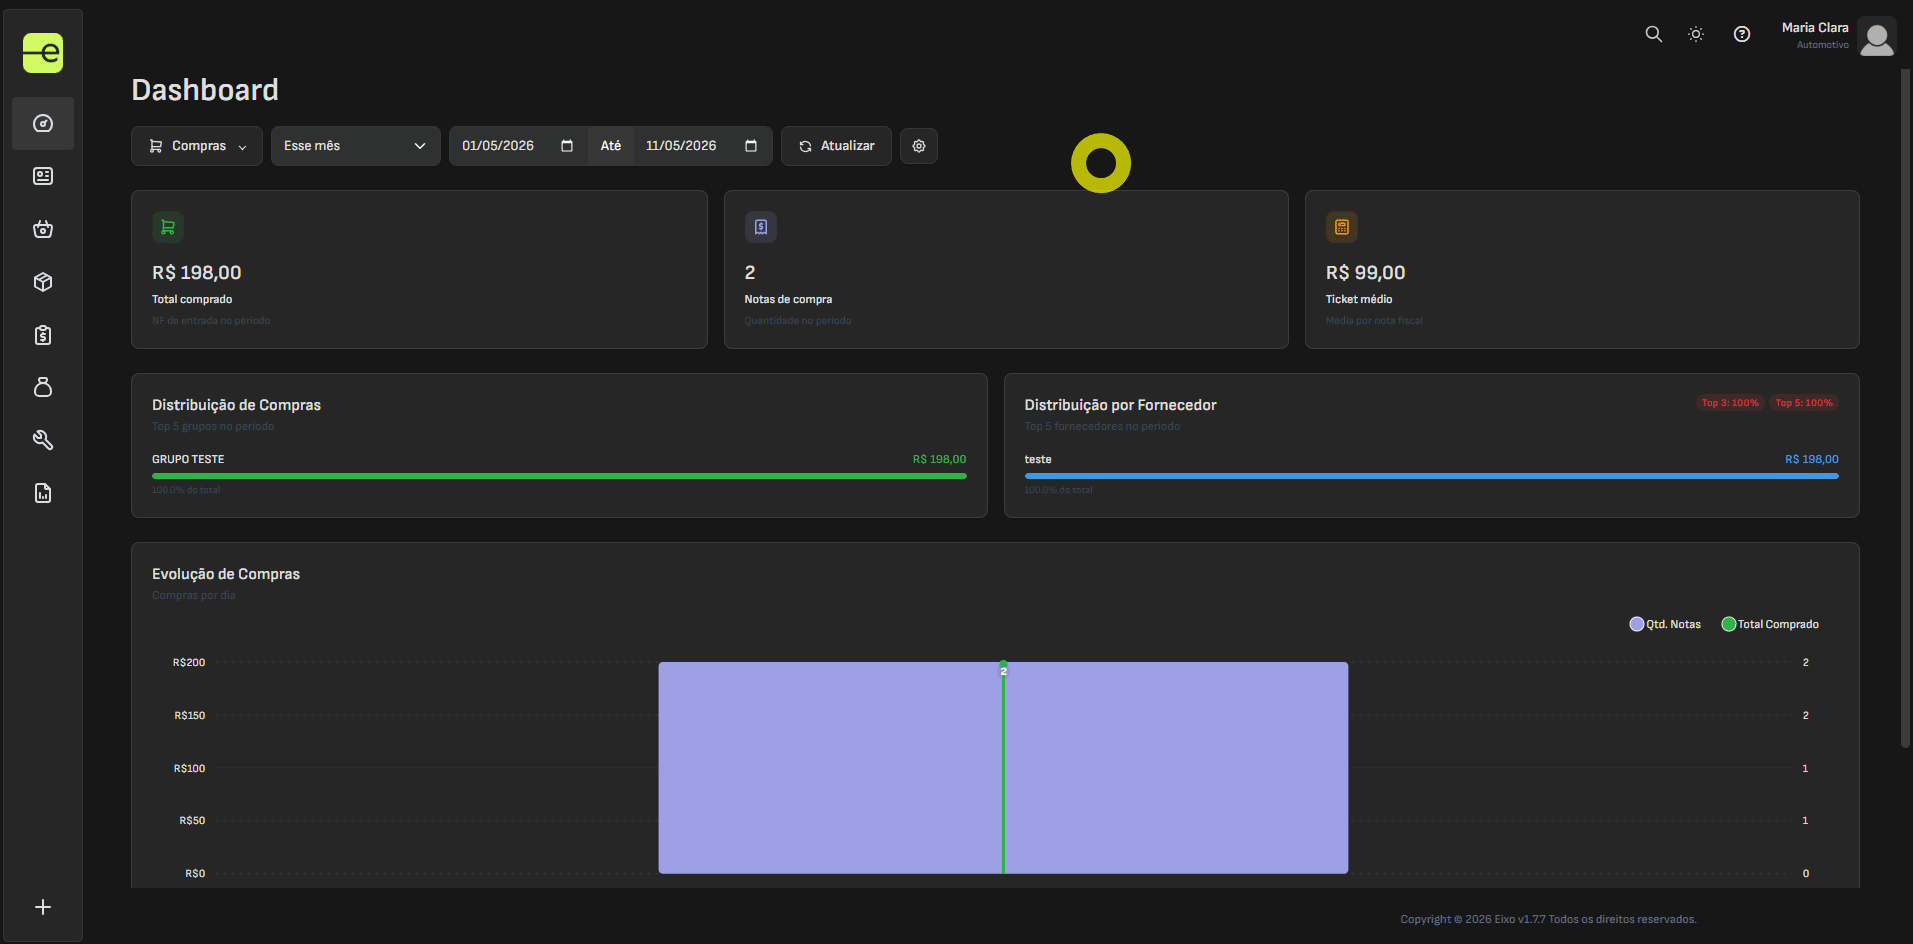Click the Top 5: 100% badge
The image size is (1913, 944).
[x=1804, y=403]
